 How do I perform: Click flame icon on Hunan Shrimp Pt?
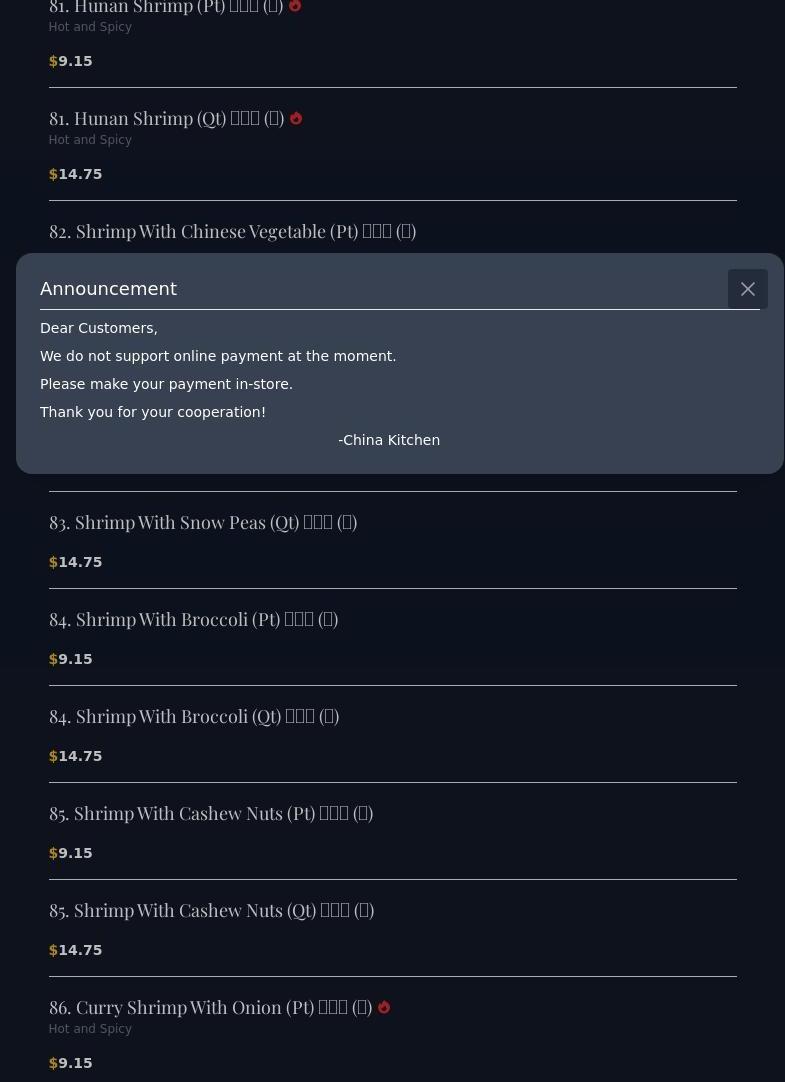click(x=295, y=6)
